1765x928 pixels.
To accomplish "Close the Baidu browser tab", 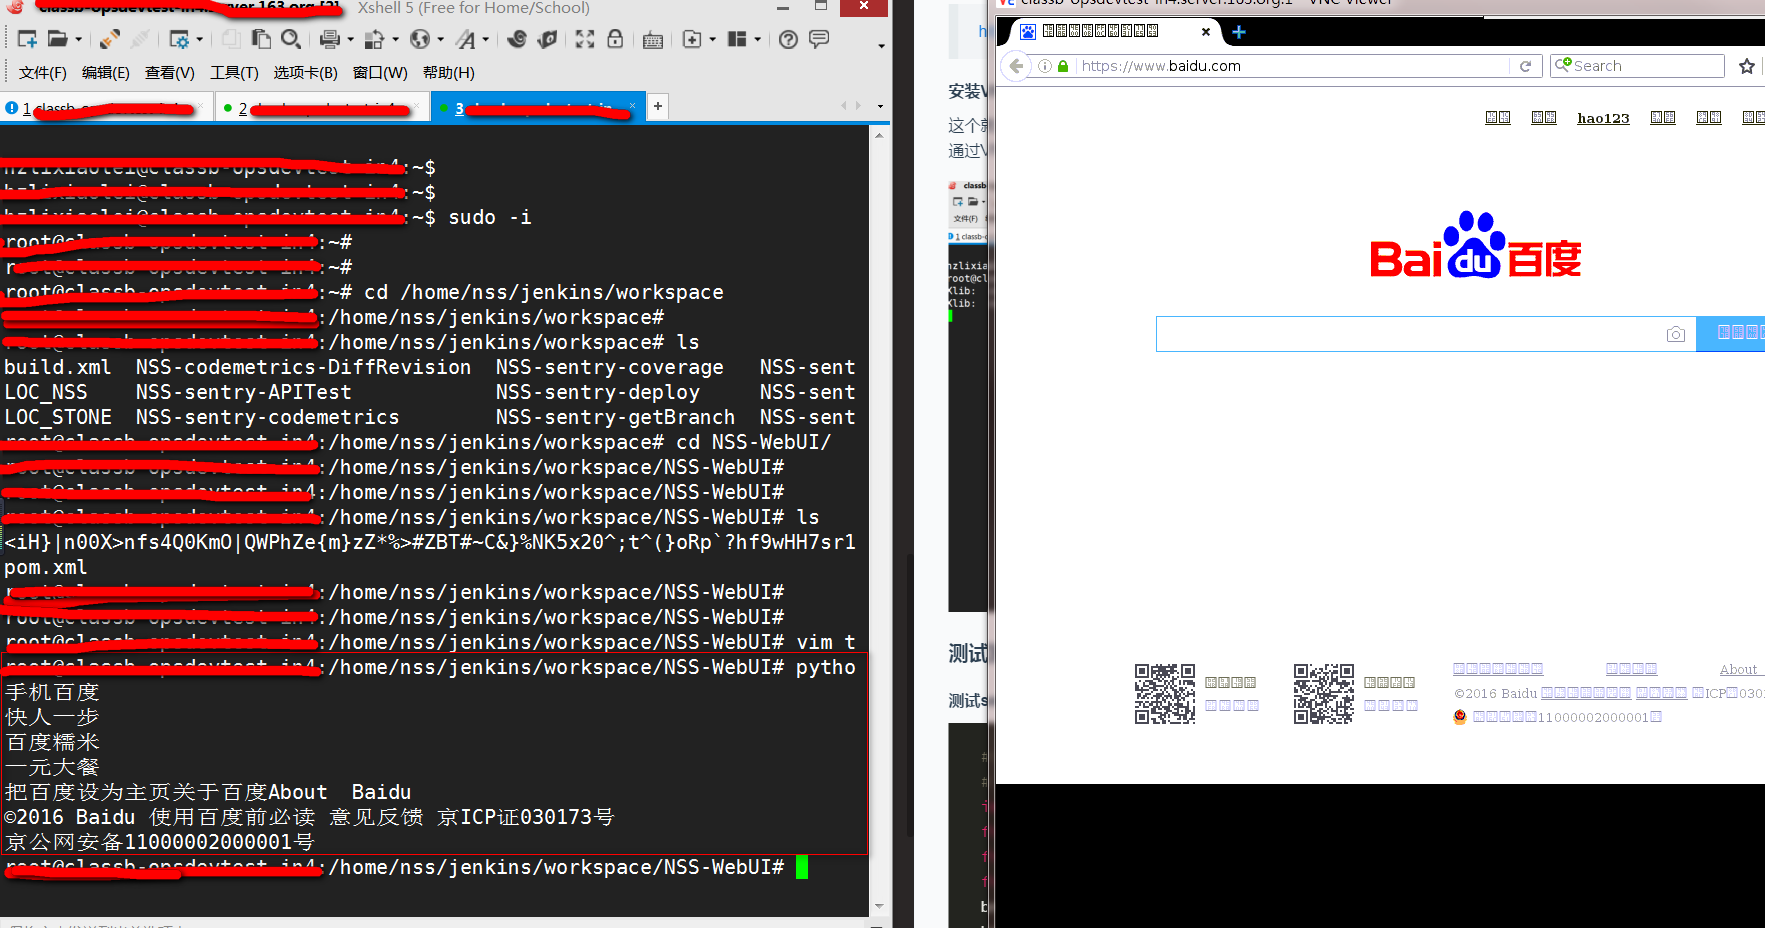I will click(1205, 32).
